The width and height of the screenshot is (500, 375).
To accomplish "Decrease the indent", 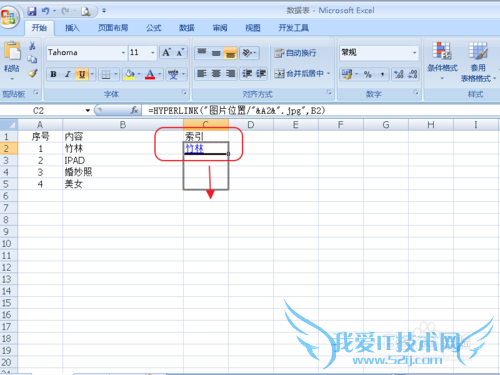I will click(247, 74).
